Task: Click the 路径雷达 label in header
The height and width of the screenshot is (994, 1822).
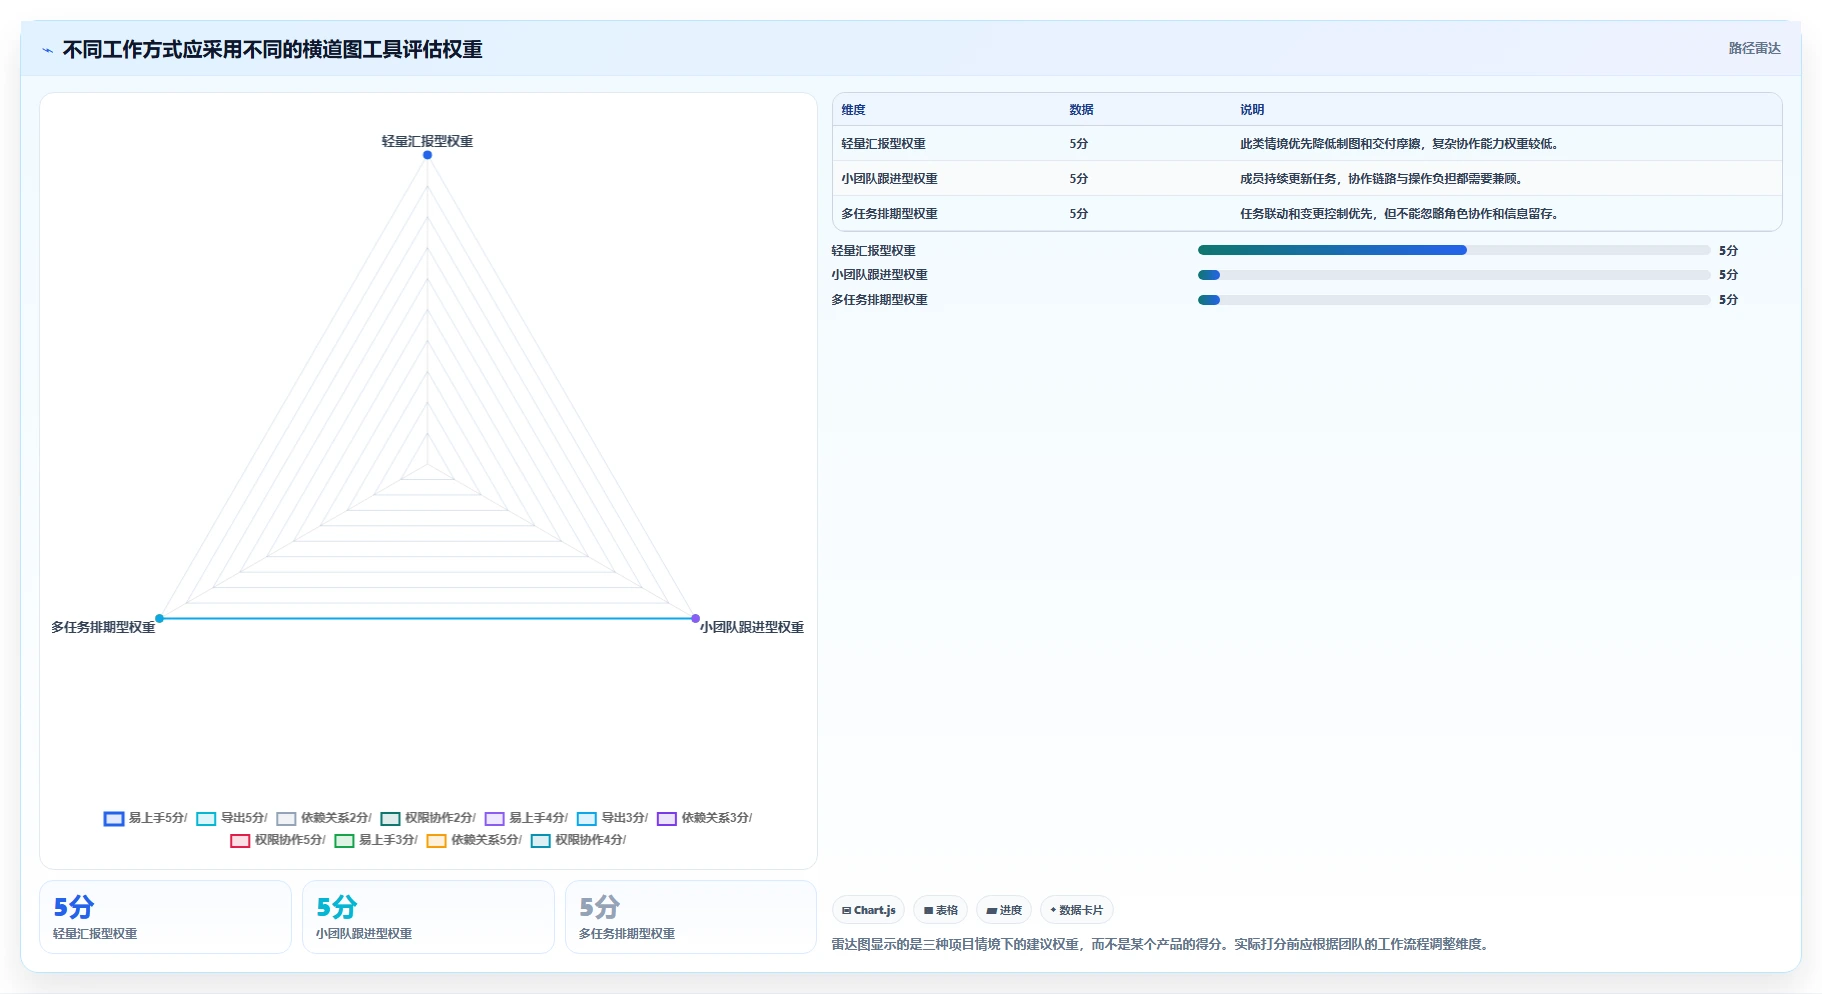Action: [x=1754, y=48]
